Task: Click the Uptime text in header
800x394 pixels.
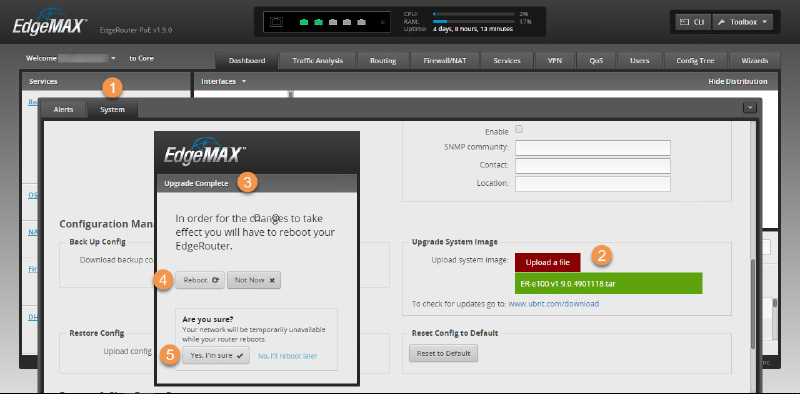Action: click(x=458, y=29)
